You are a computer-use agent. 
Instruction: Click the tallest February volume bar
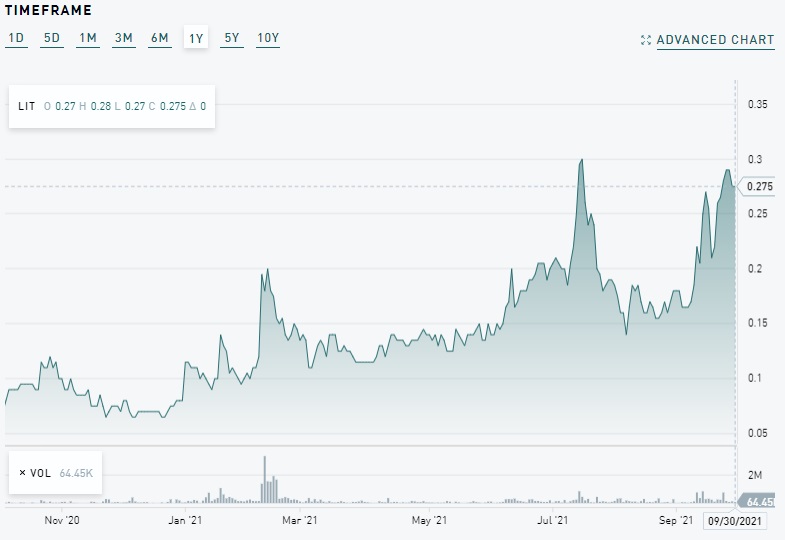point(265,479)
